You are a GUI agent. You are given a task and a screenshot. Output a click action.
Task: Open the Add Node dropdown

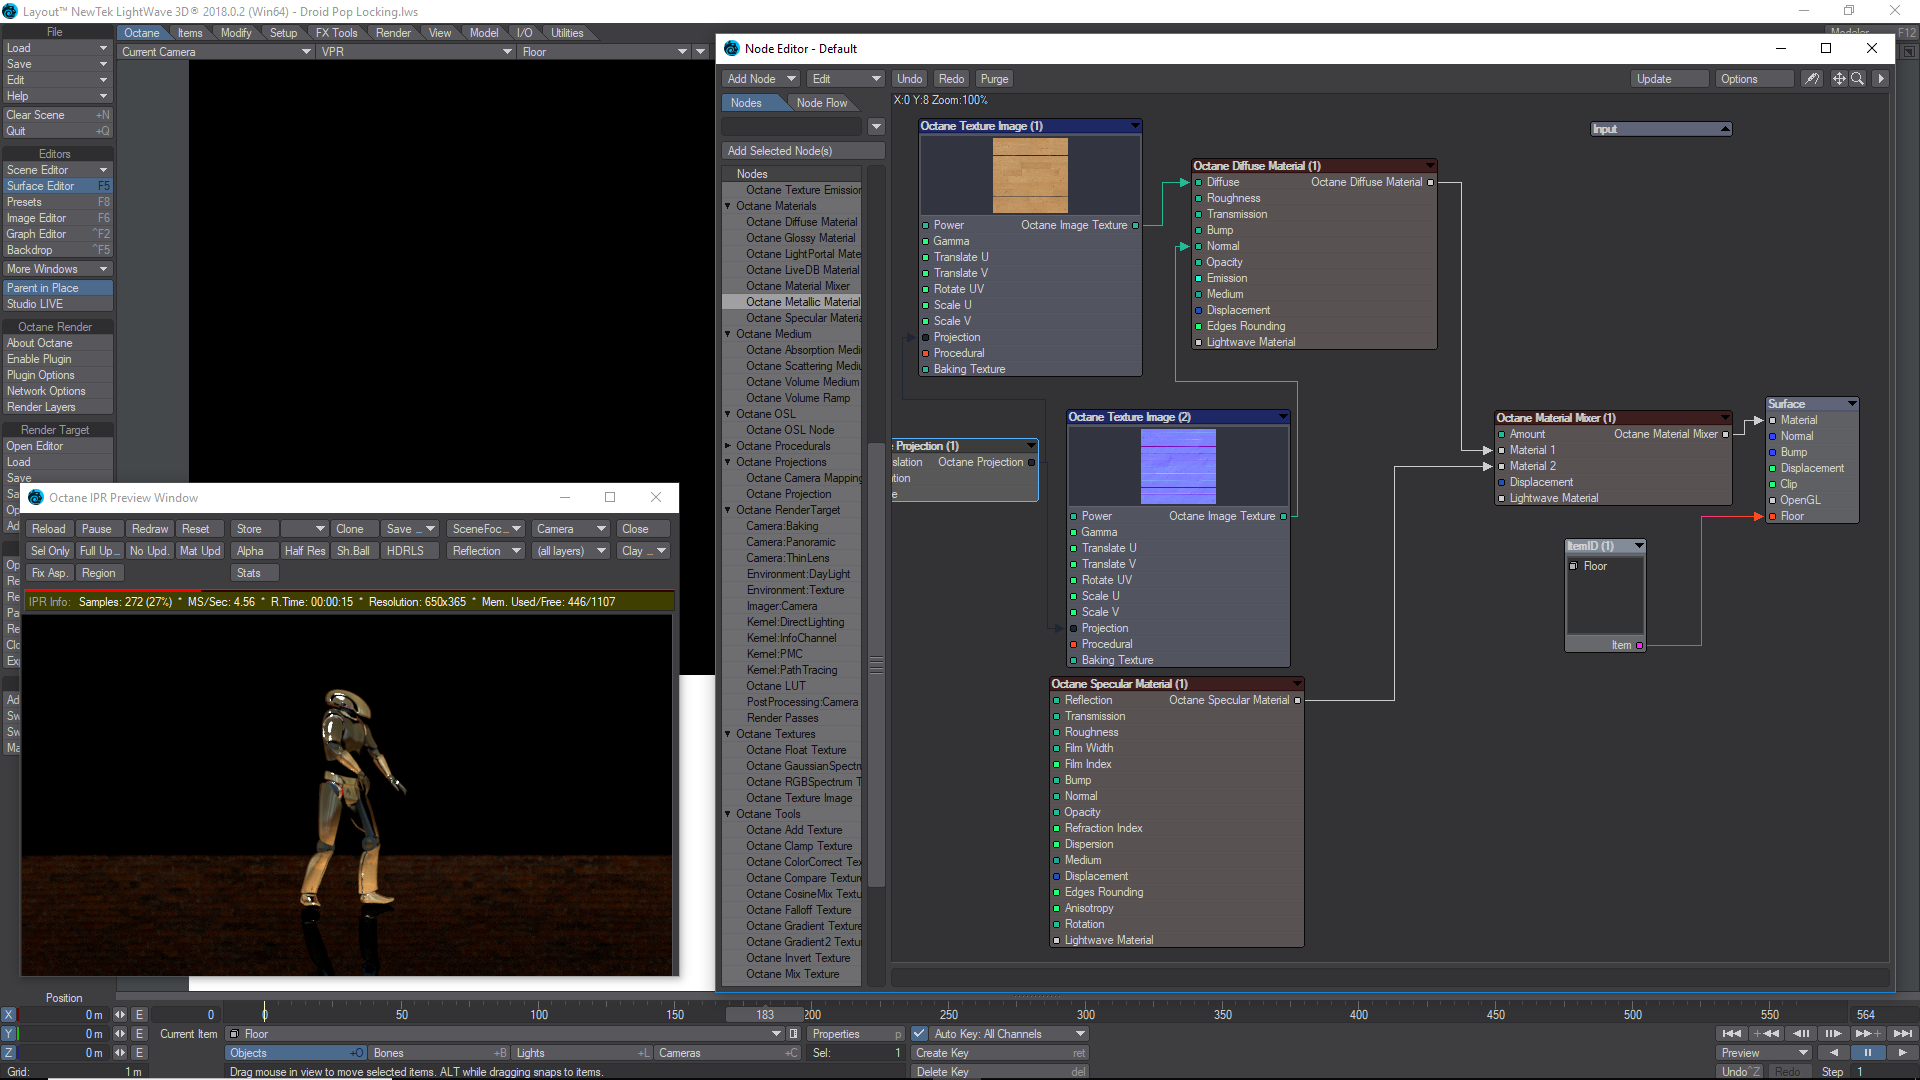pos(761,79)
